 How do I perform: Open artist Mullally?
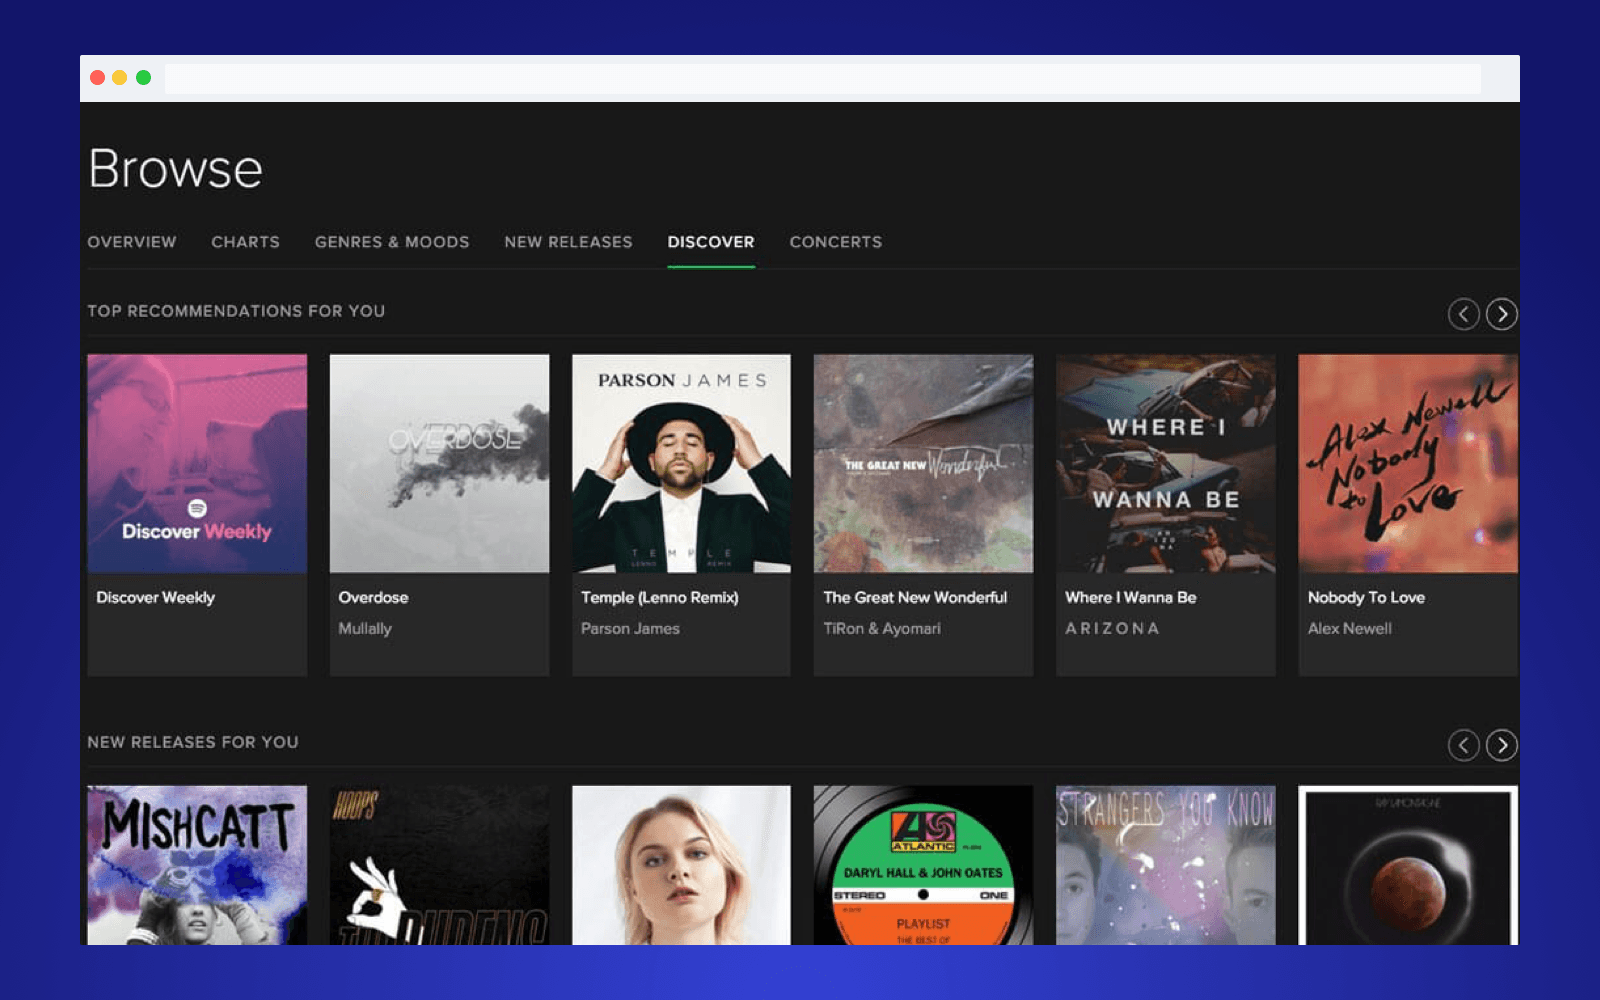pos(365,628)
